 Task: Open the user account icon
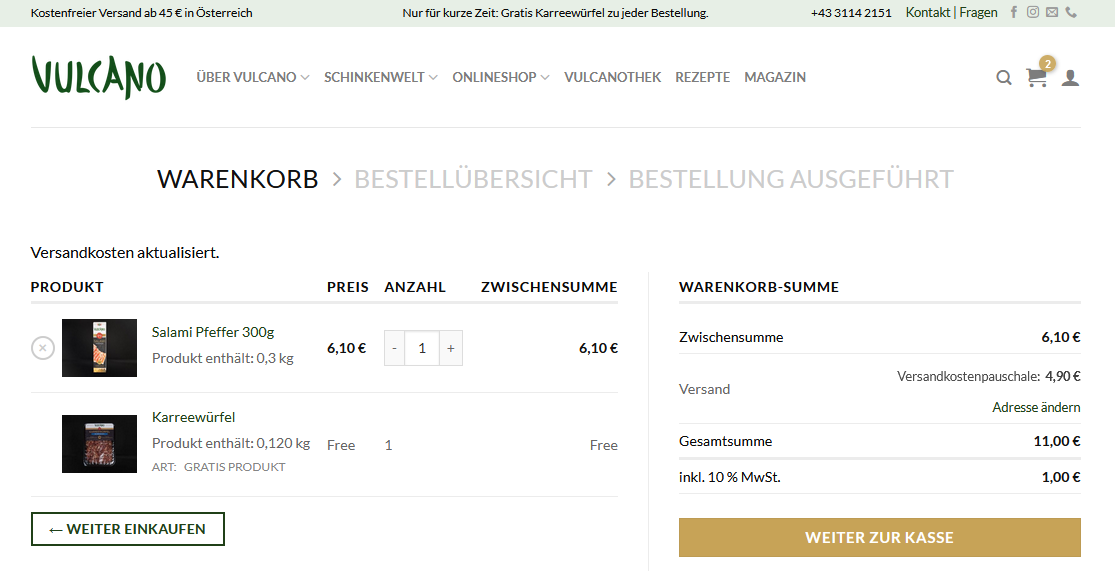[1070, 78]
